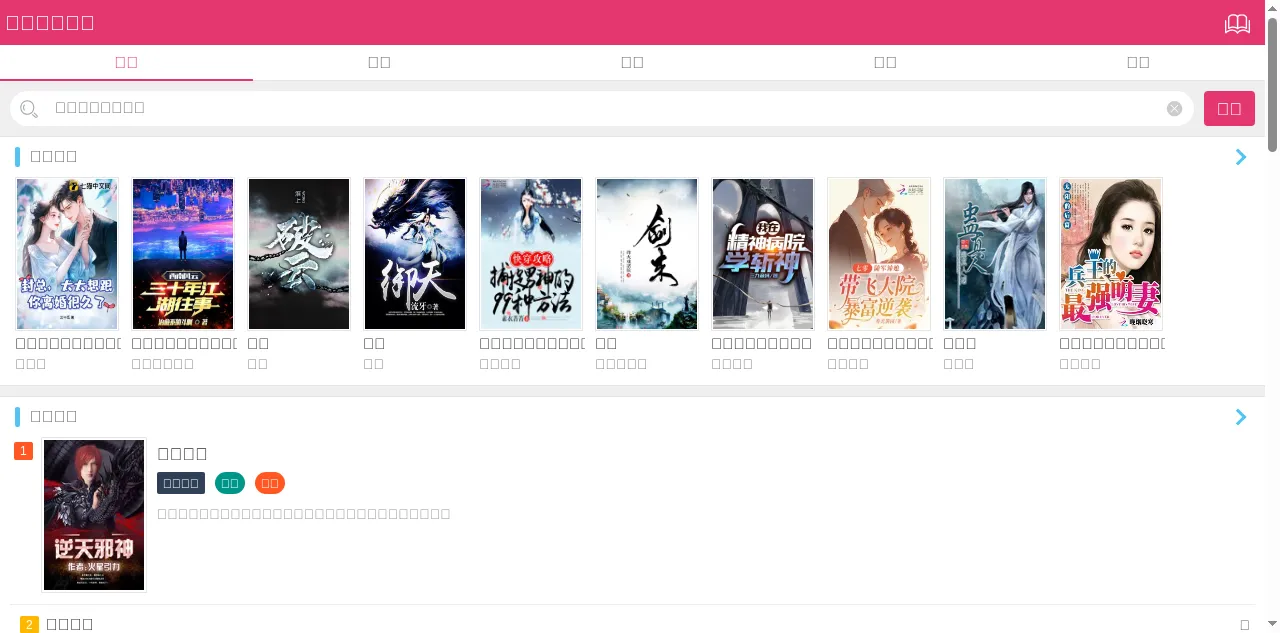Click the small icon right of rank 2 row
1280x633 pixels.
(x=1244, y=625)
